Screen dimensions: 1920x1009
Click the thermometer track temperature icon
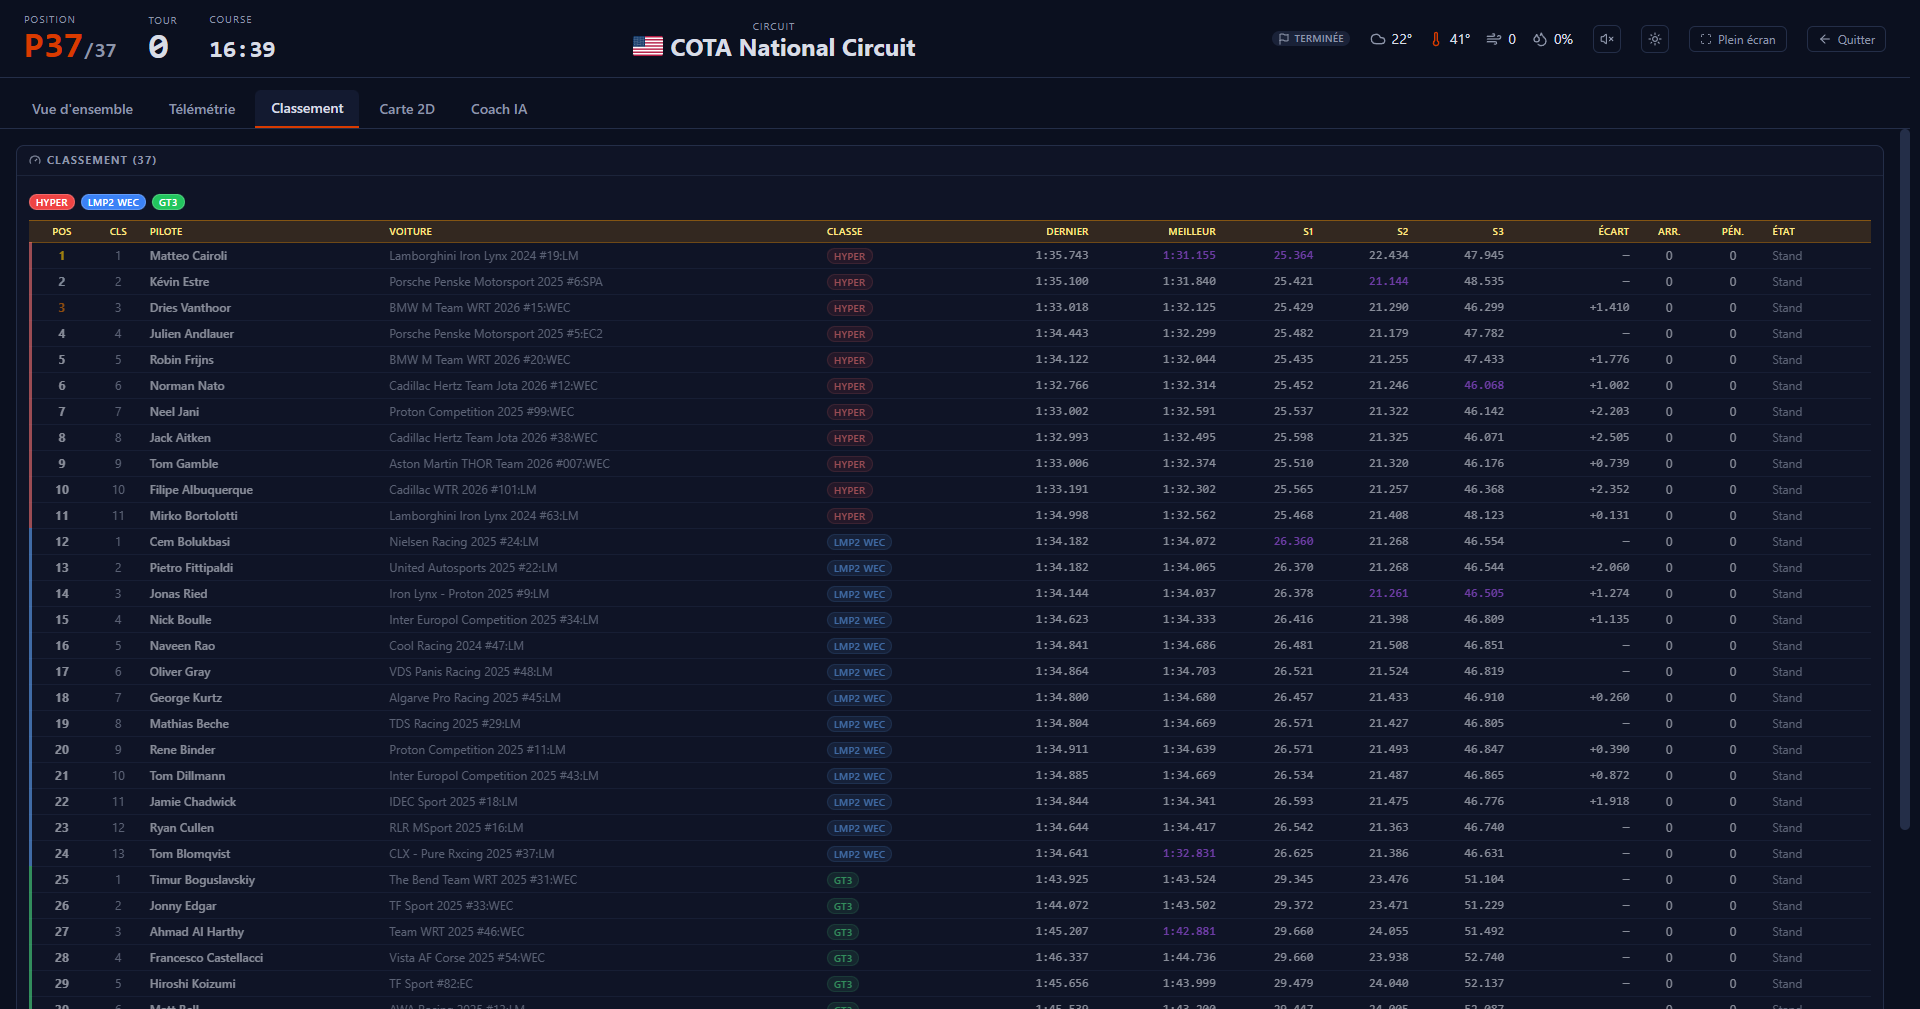(1436, 40)
